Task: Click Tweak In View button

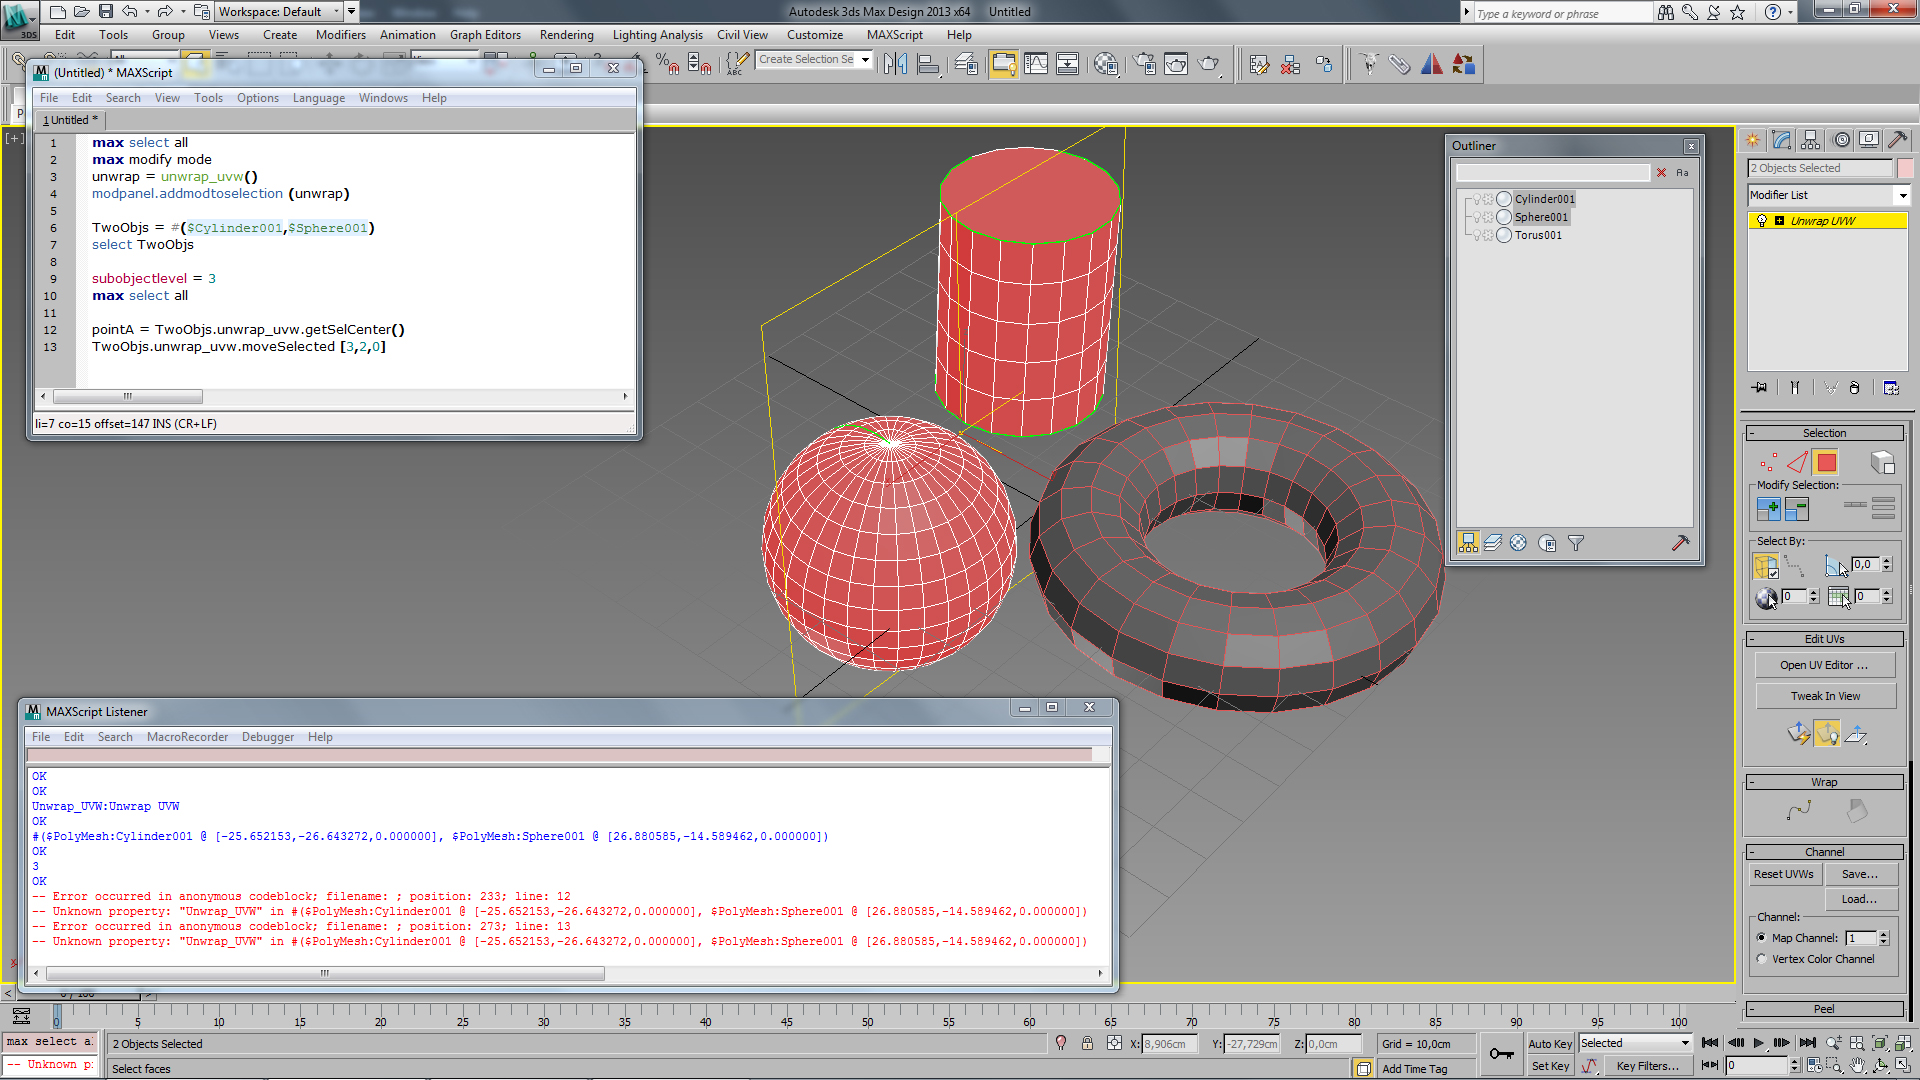Action: (x=1825, y=696)
